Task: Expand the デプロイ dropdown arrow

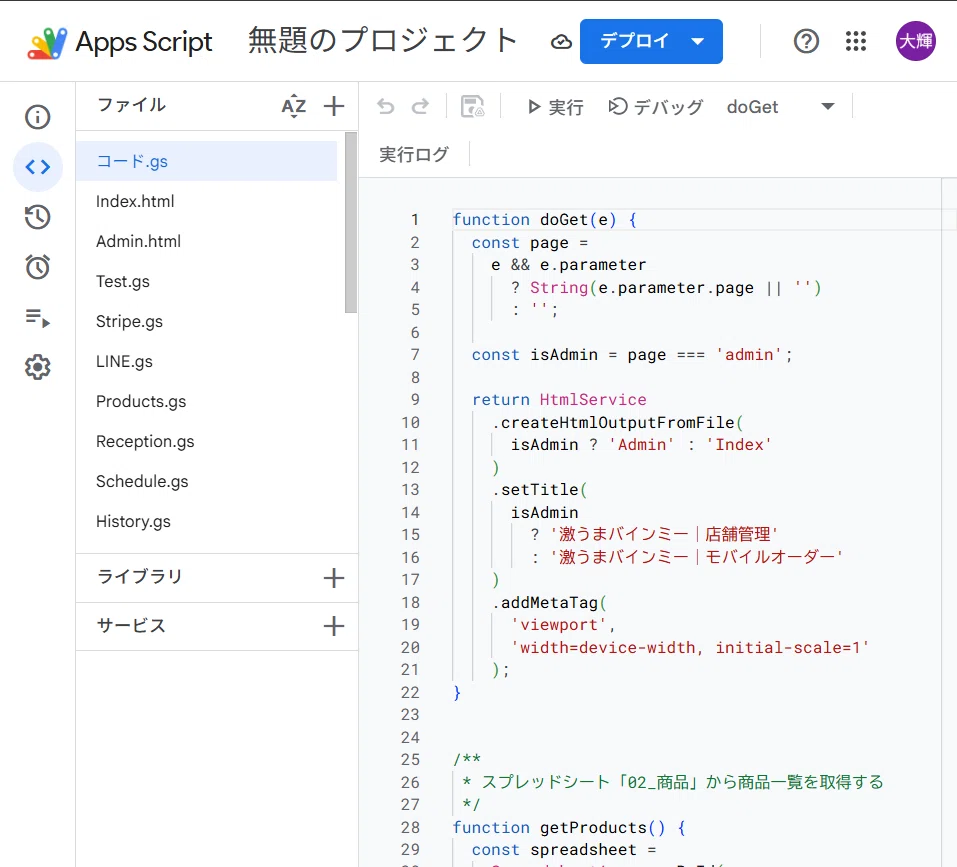Action: [698, 41]
